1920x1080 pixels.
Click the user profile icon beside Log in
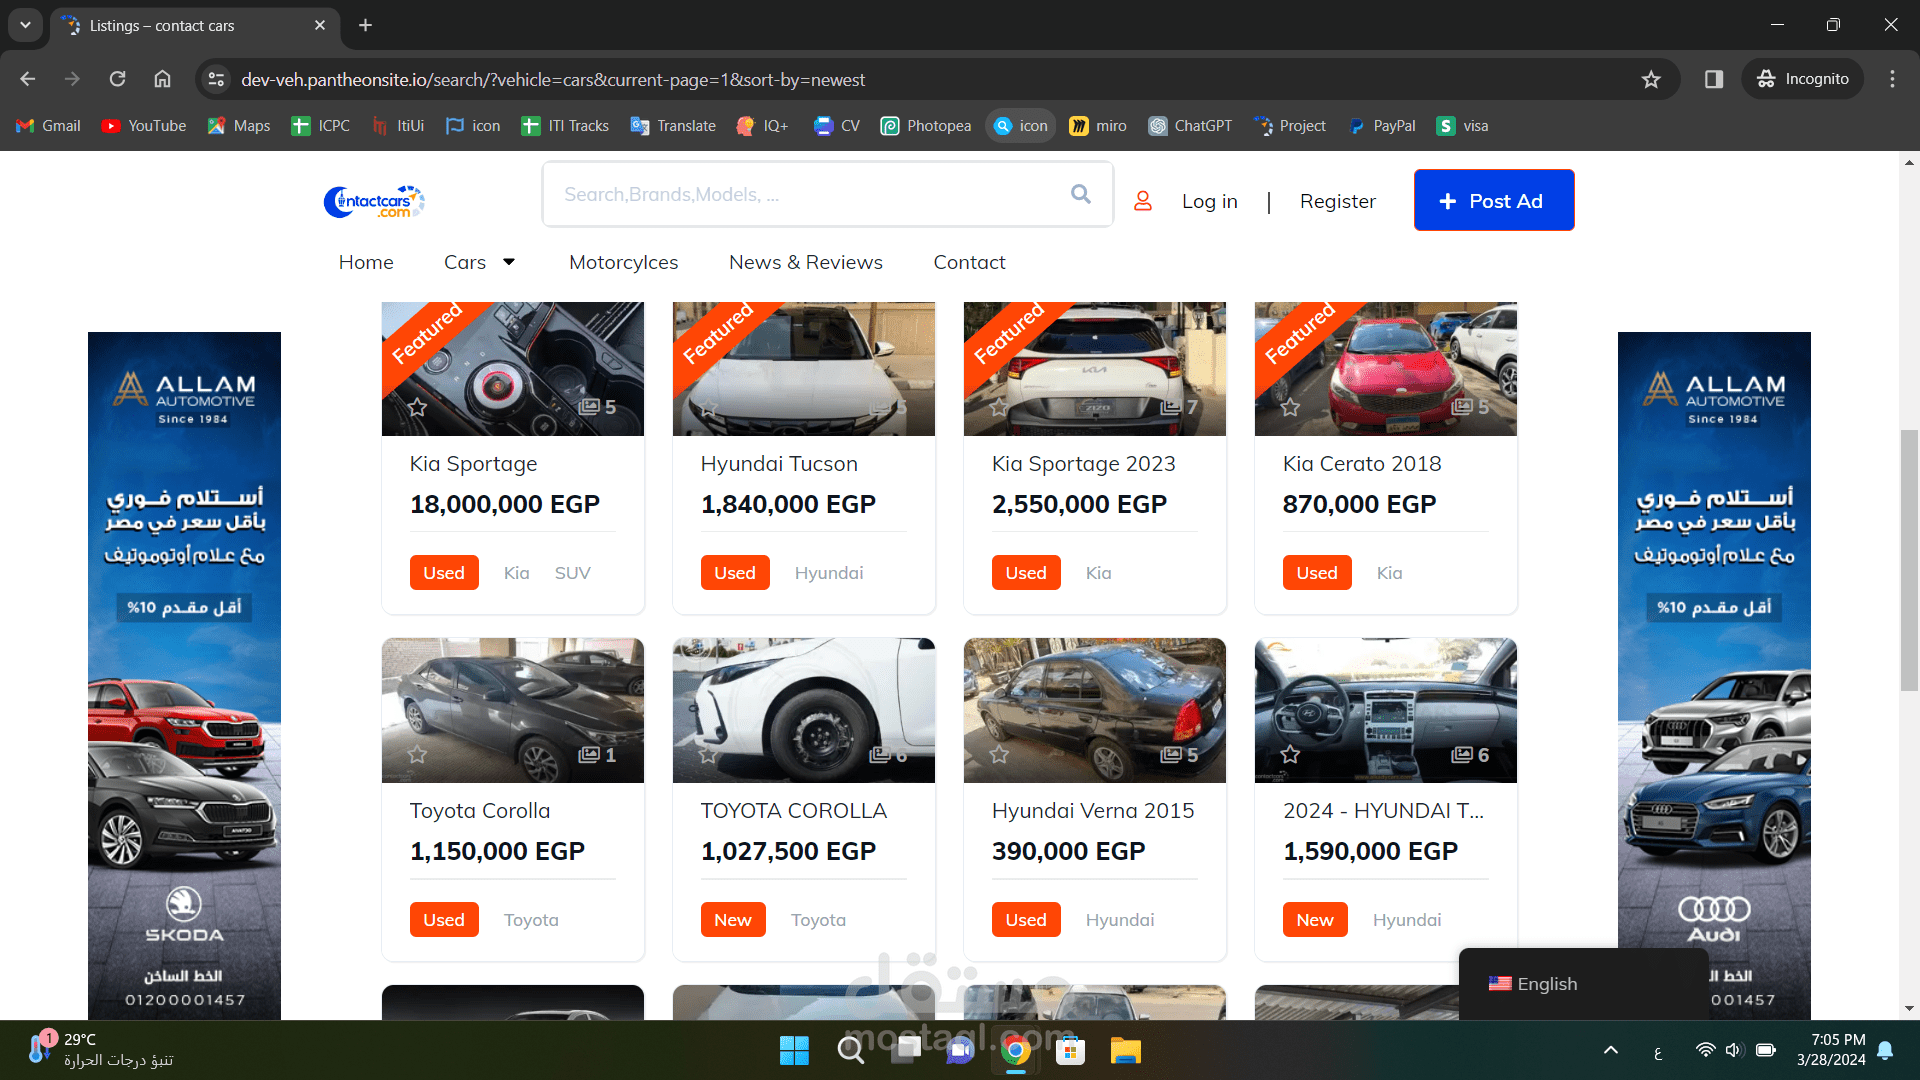point(1143,202)
